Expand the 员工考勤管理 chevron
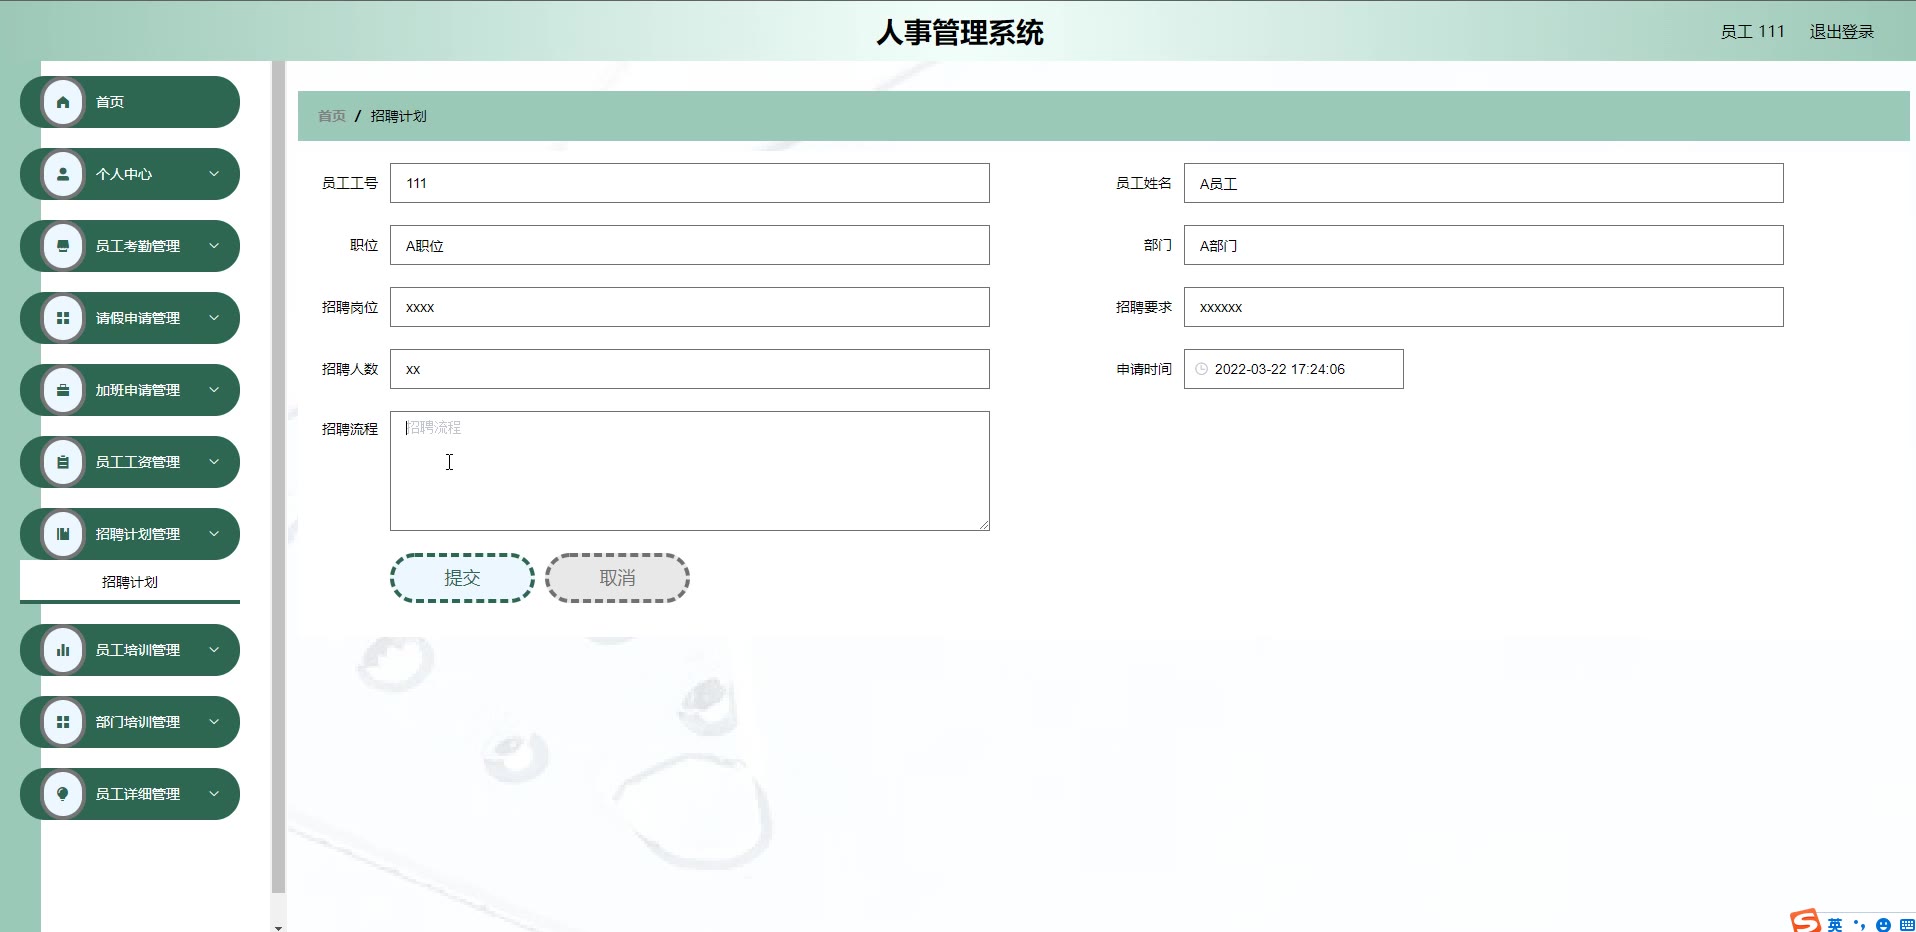Image resolution: width=1916 pixels, height=932 pixels. coord(214,246)
